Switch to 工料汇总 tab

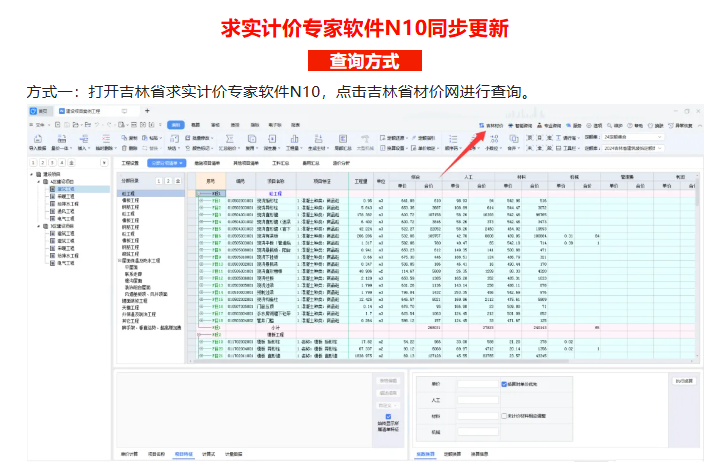[x=281, y=163]
